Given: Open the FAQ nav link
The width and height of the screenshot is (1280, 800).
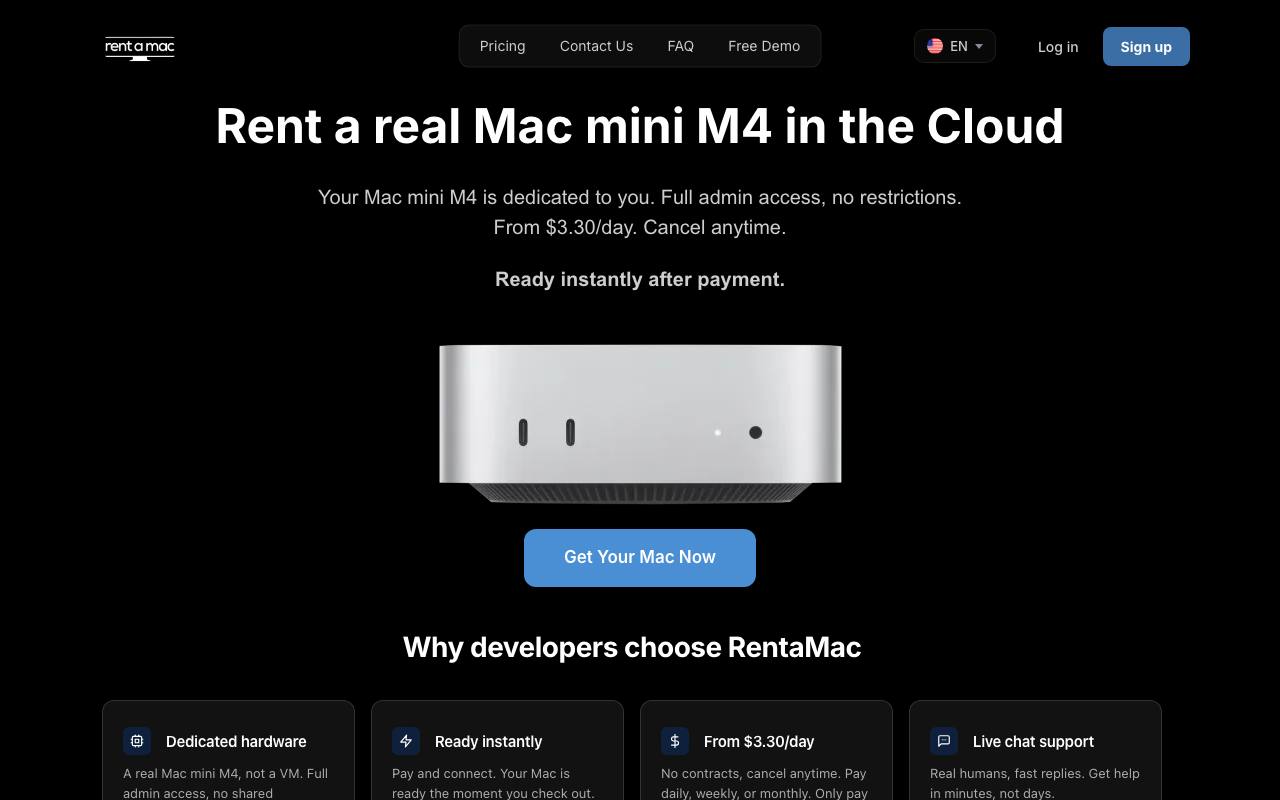Looking at the screenshot, I should pyautogui.click(x=680, y=46).
